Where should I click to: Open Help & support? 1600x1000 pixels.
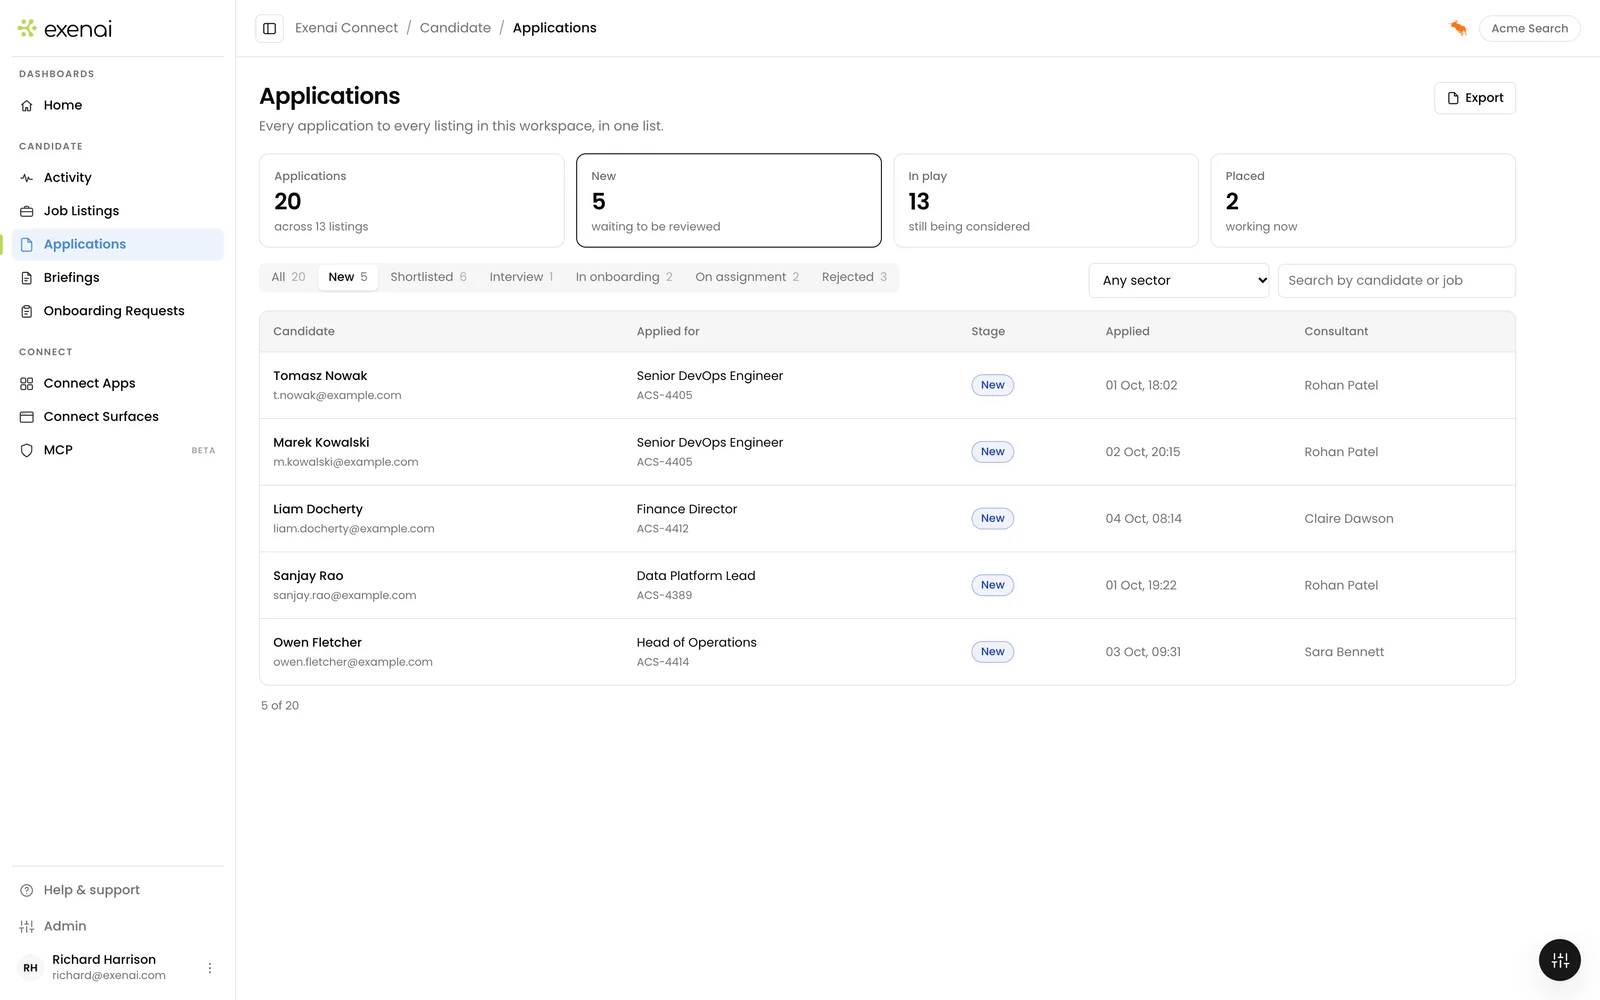[x=118, y=890]
